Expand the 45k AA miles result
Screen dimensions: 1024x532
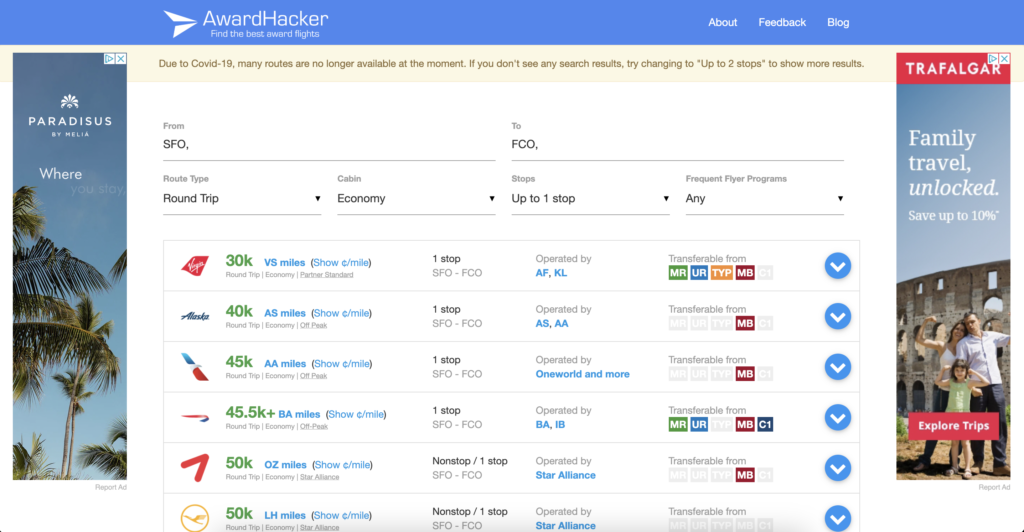(837, 367)
